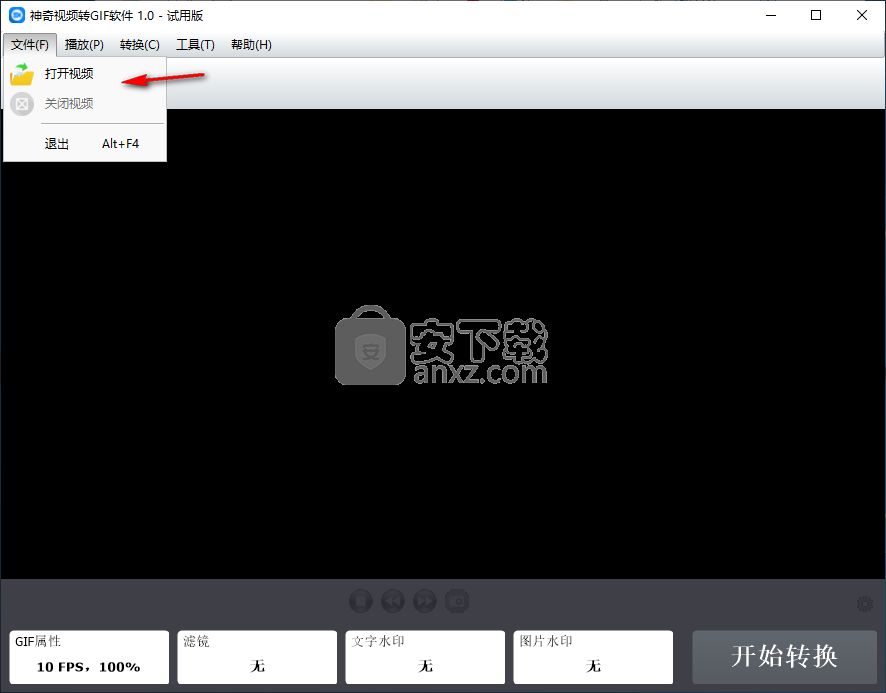886x693 pixels.
Task: Open the GIF属性 settings panel
Action: 89,657
